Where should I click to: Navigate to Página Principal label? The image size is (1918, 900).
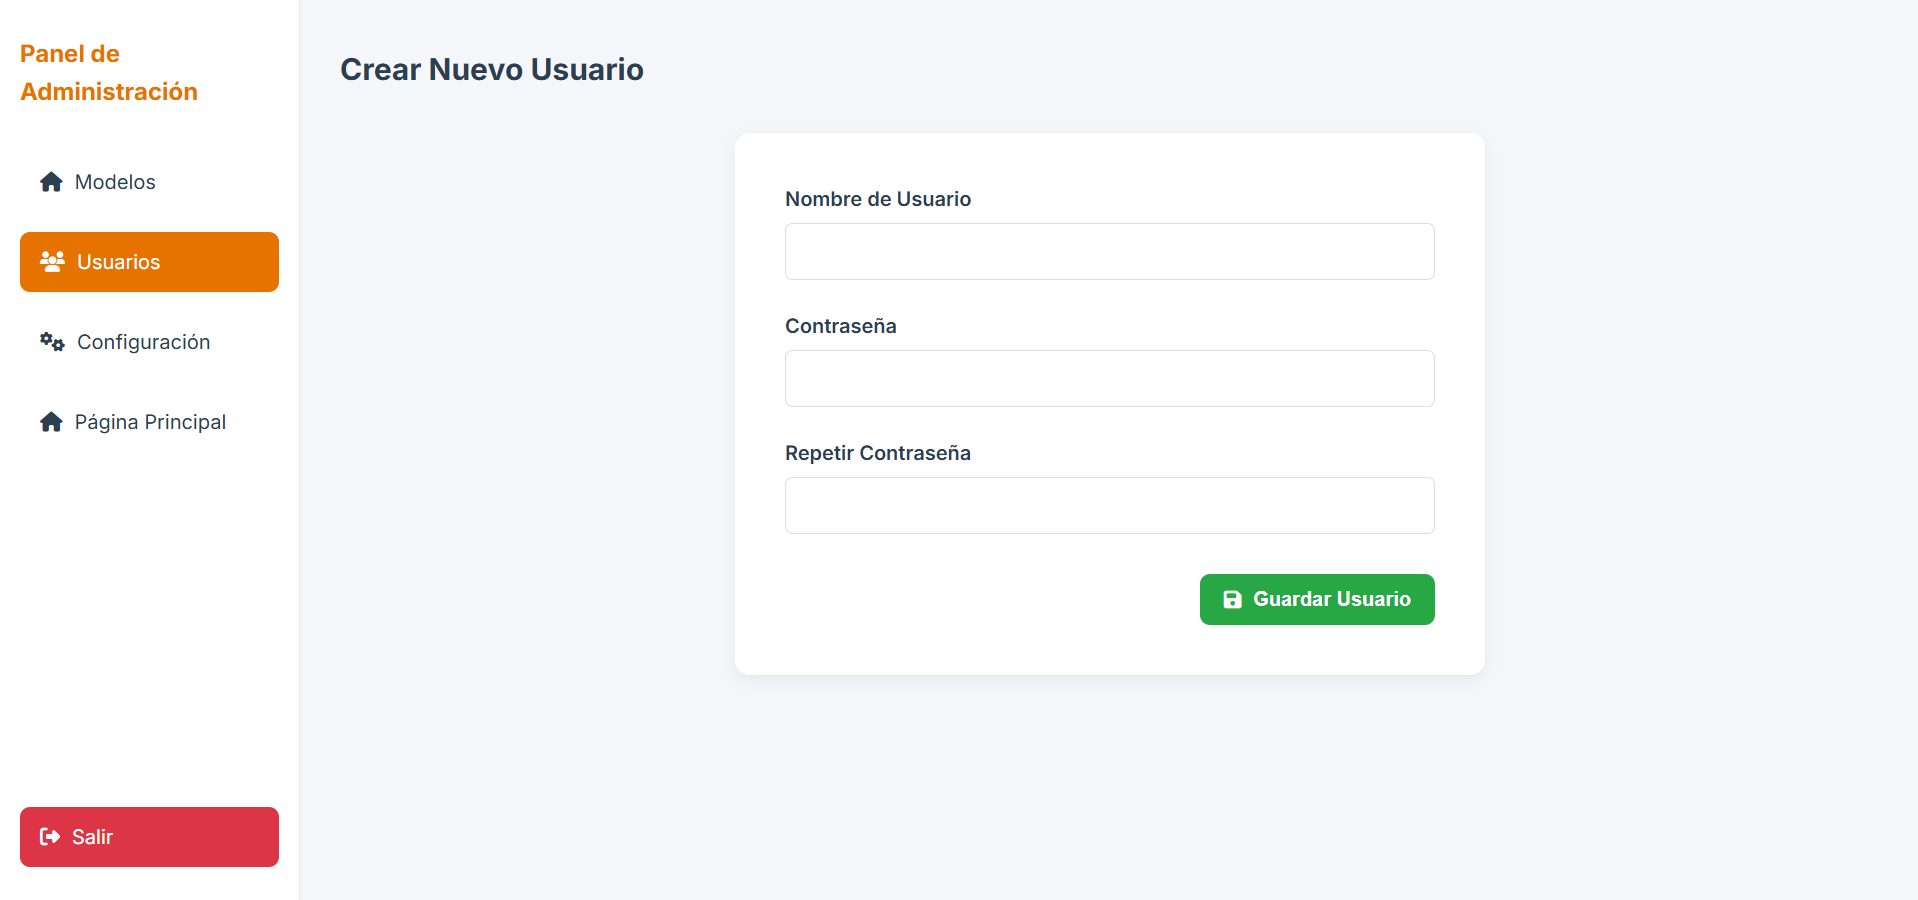(150, 422)
